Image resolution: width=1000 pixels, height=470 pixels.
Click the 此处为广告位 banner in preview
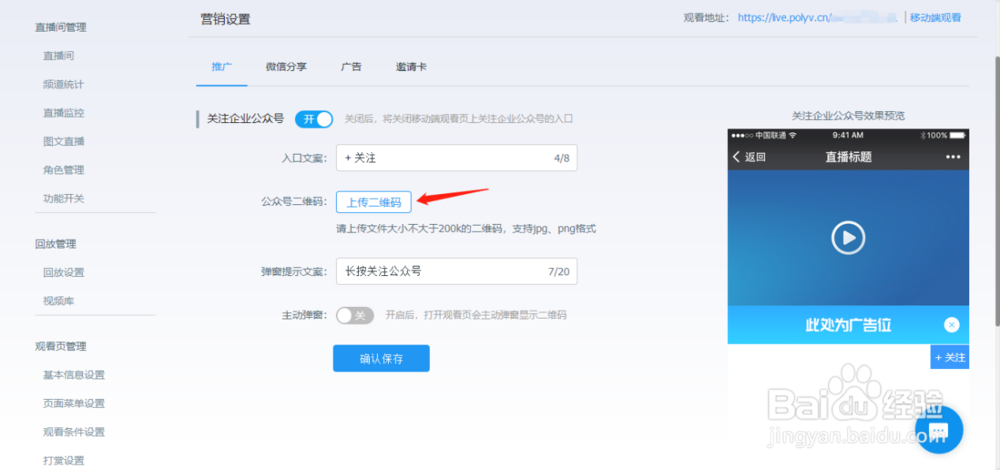pyautogui.click(x=848, y=325)
